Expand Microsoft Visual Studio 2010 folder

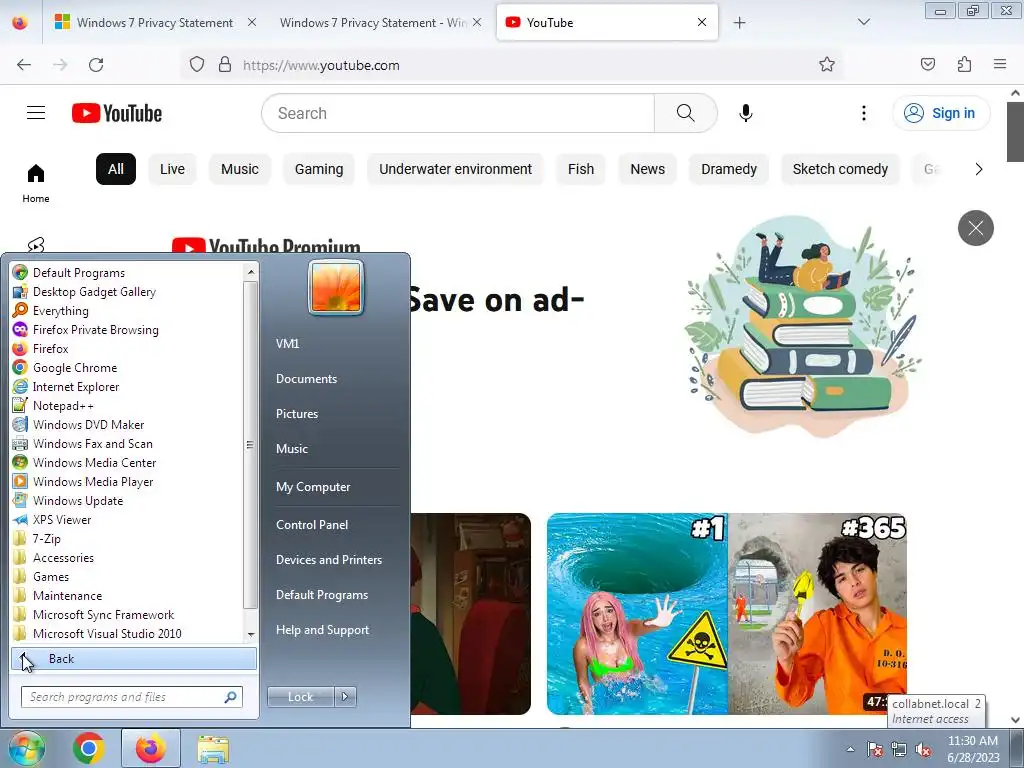tap(107, 633)
